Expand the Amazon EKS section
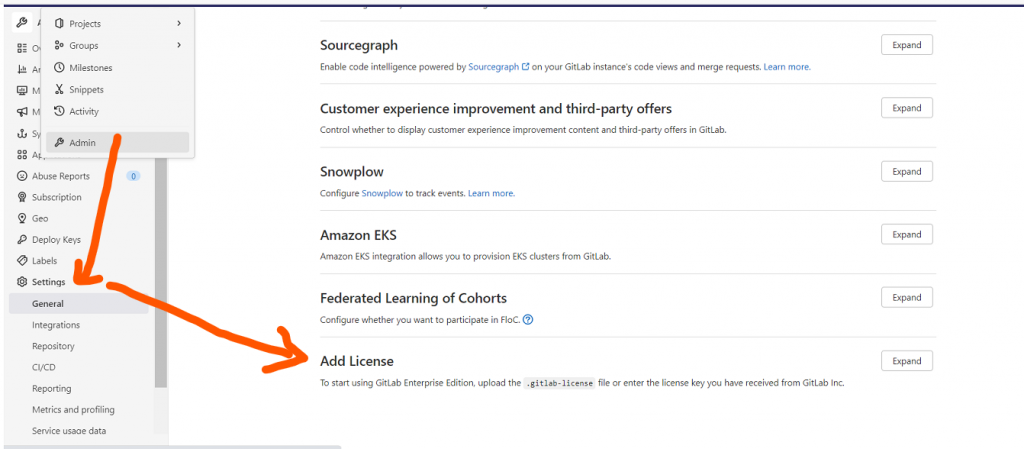Image resolution: width=1024 pixels, height=449 pixels. pos(906,234)
